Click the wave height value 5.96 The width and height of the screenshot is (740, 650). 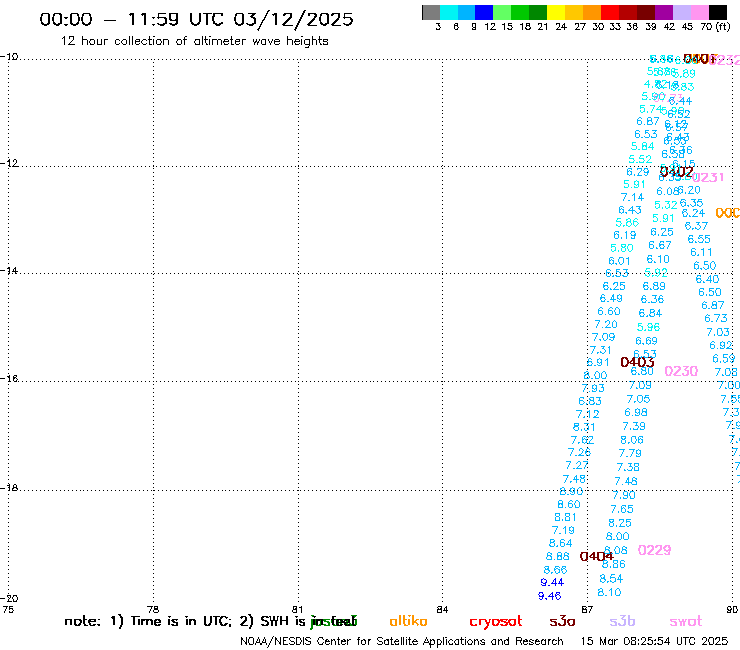[648, 327]
